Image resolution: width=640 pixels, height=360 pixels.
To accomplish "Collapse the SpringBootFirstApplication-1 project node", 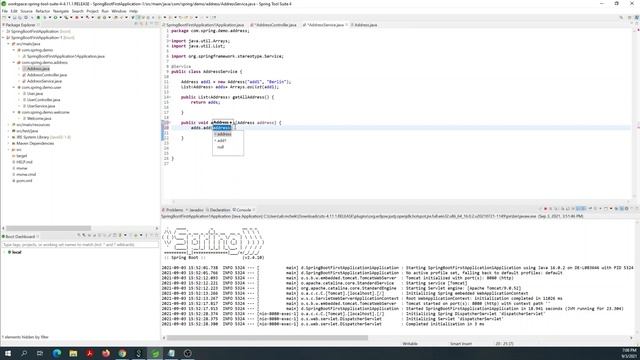I will point(3,38).
